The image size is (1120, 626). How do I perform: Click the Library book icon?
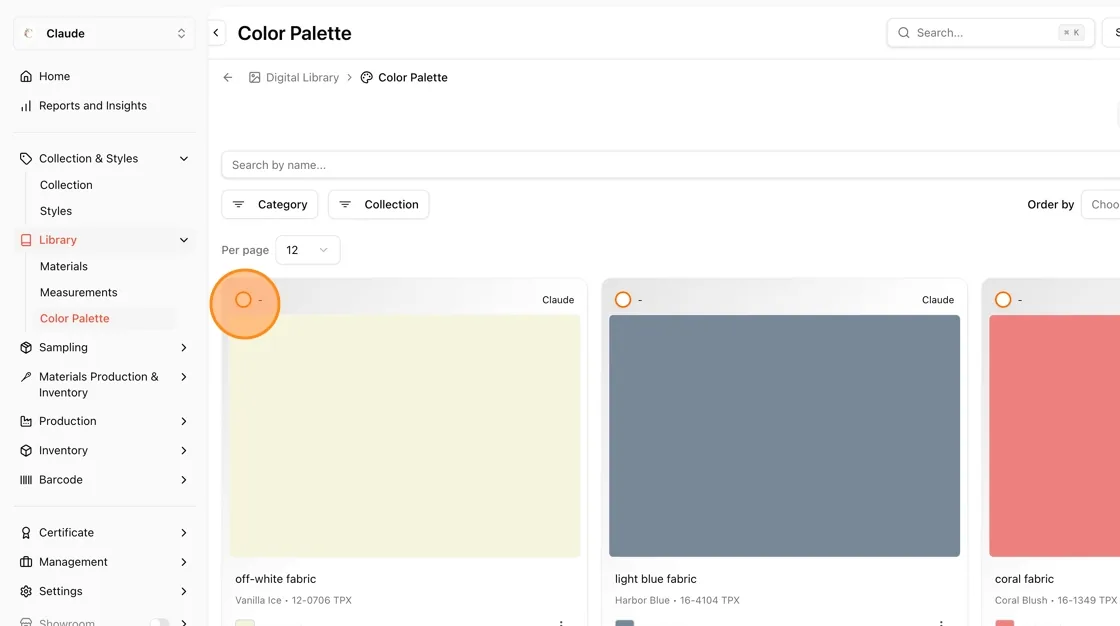click(26, 240)
